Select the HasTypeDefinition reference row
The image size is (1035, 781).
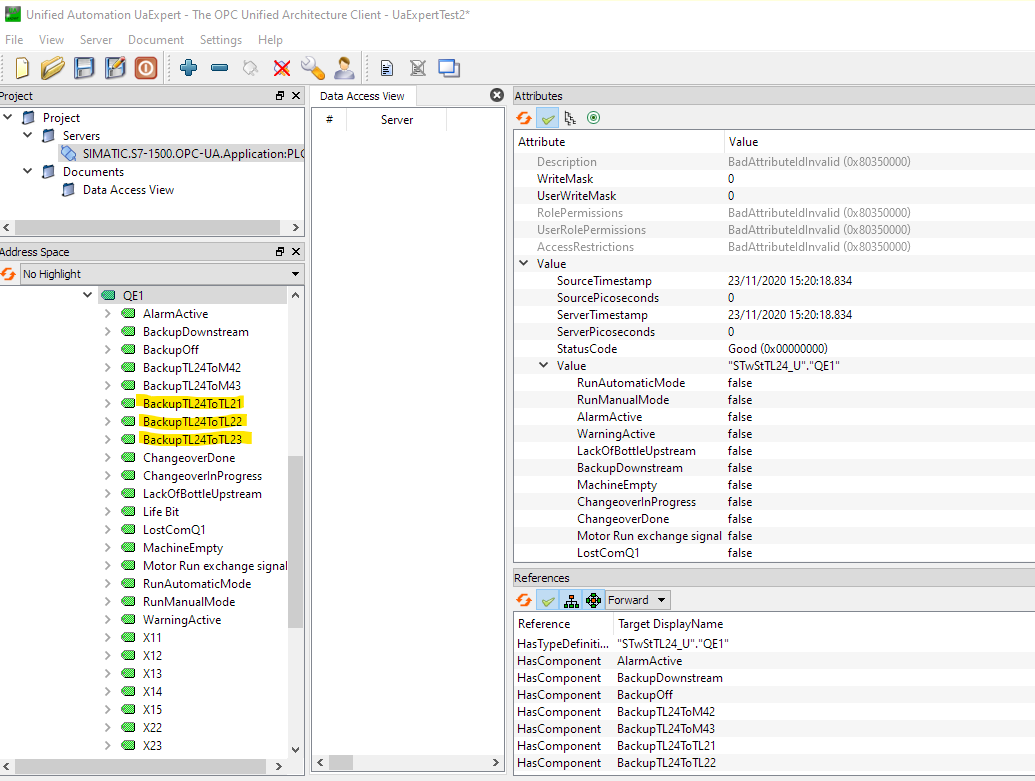pos(774,644)
